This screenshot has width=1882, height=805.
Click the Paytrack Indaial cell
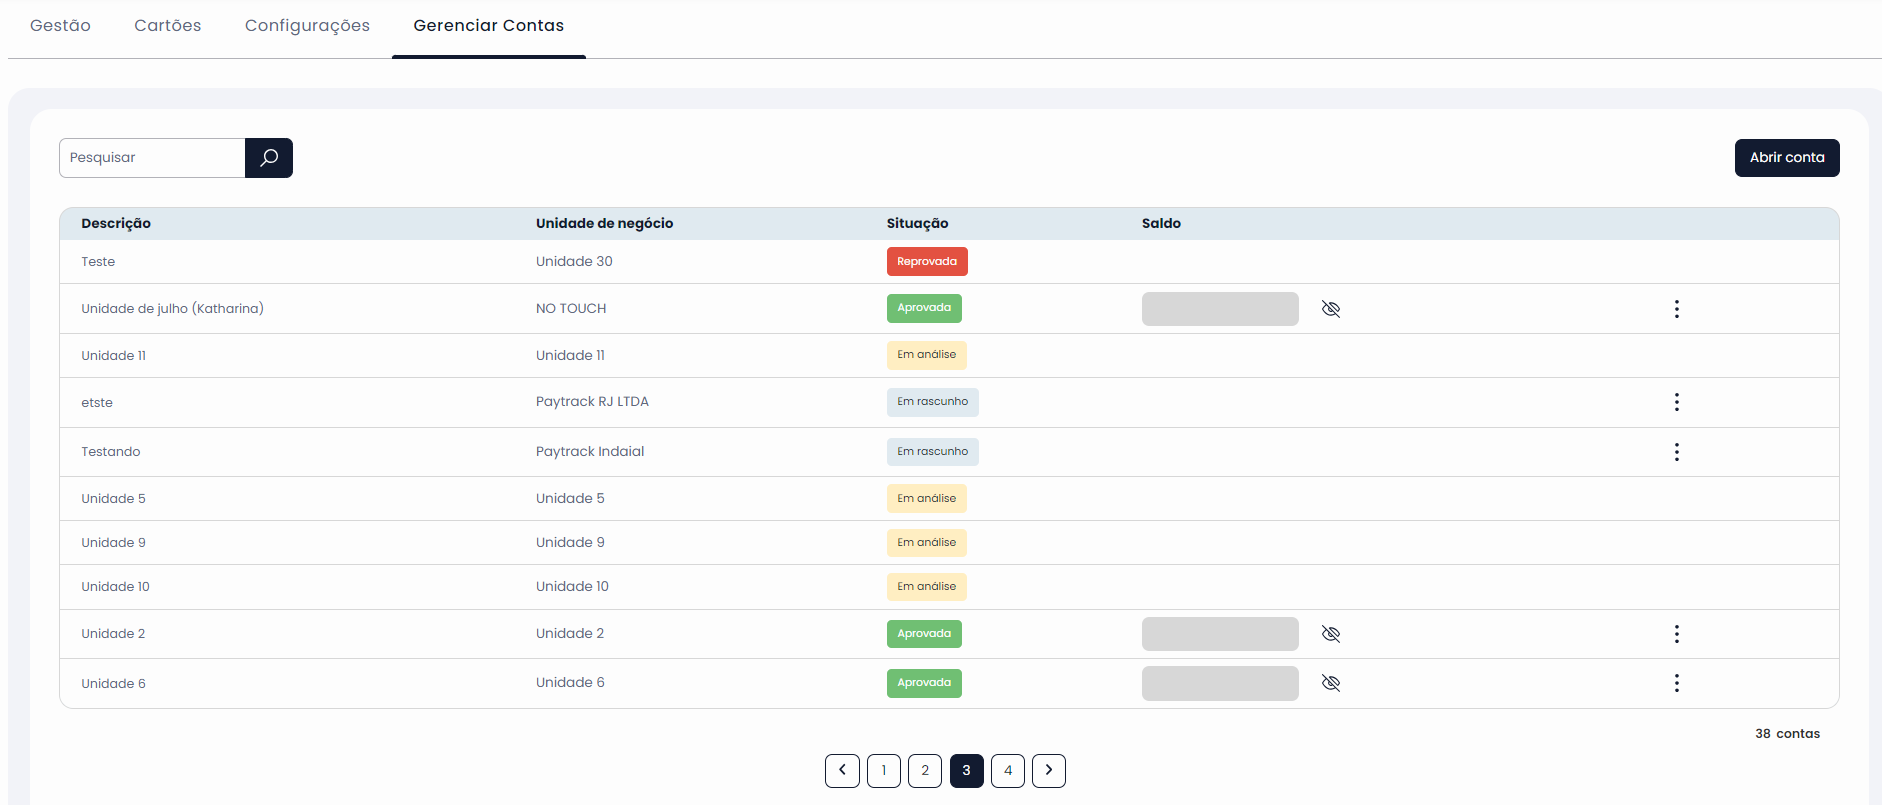coord(590,452)
